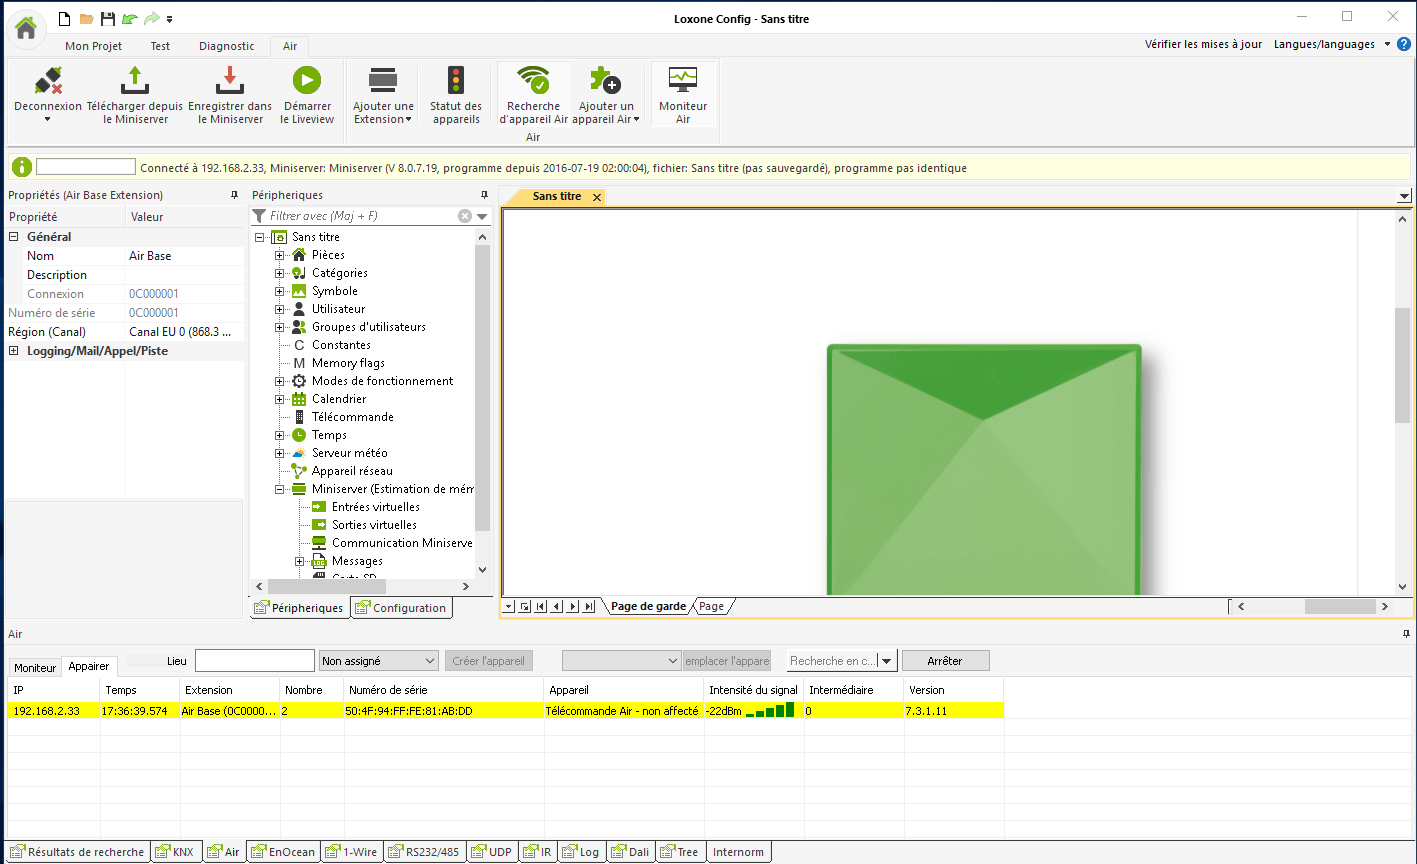1417x864 pixels.
Task: Open filter options dropdown arrow
Action: point(482,216)
